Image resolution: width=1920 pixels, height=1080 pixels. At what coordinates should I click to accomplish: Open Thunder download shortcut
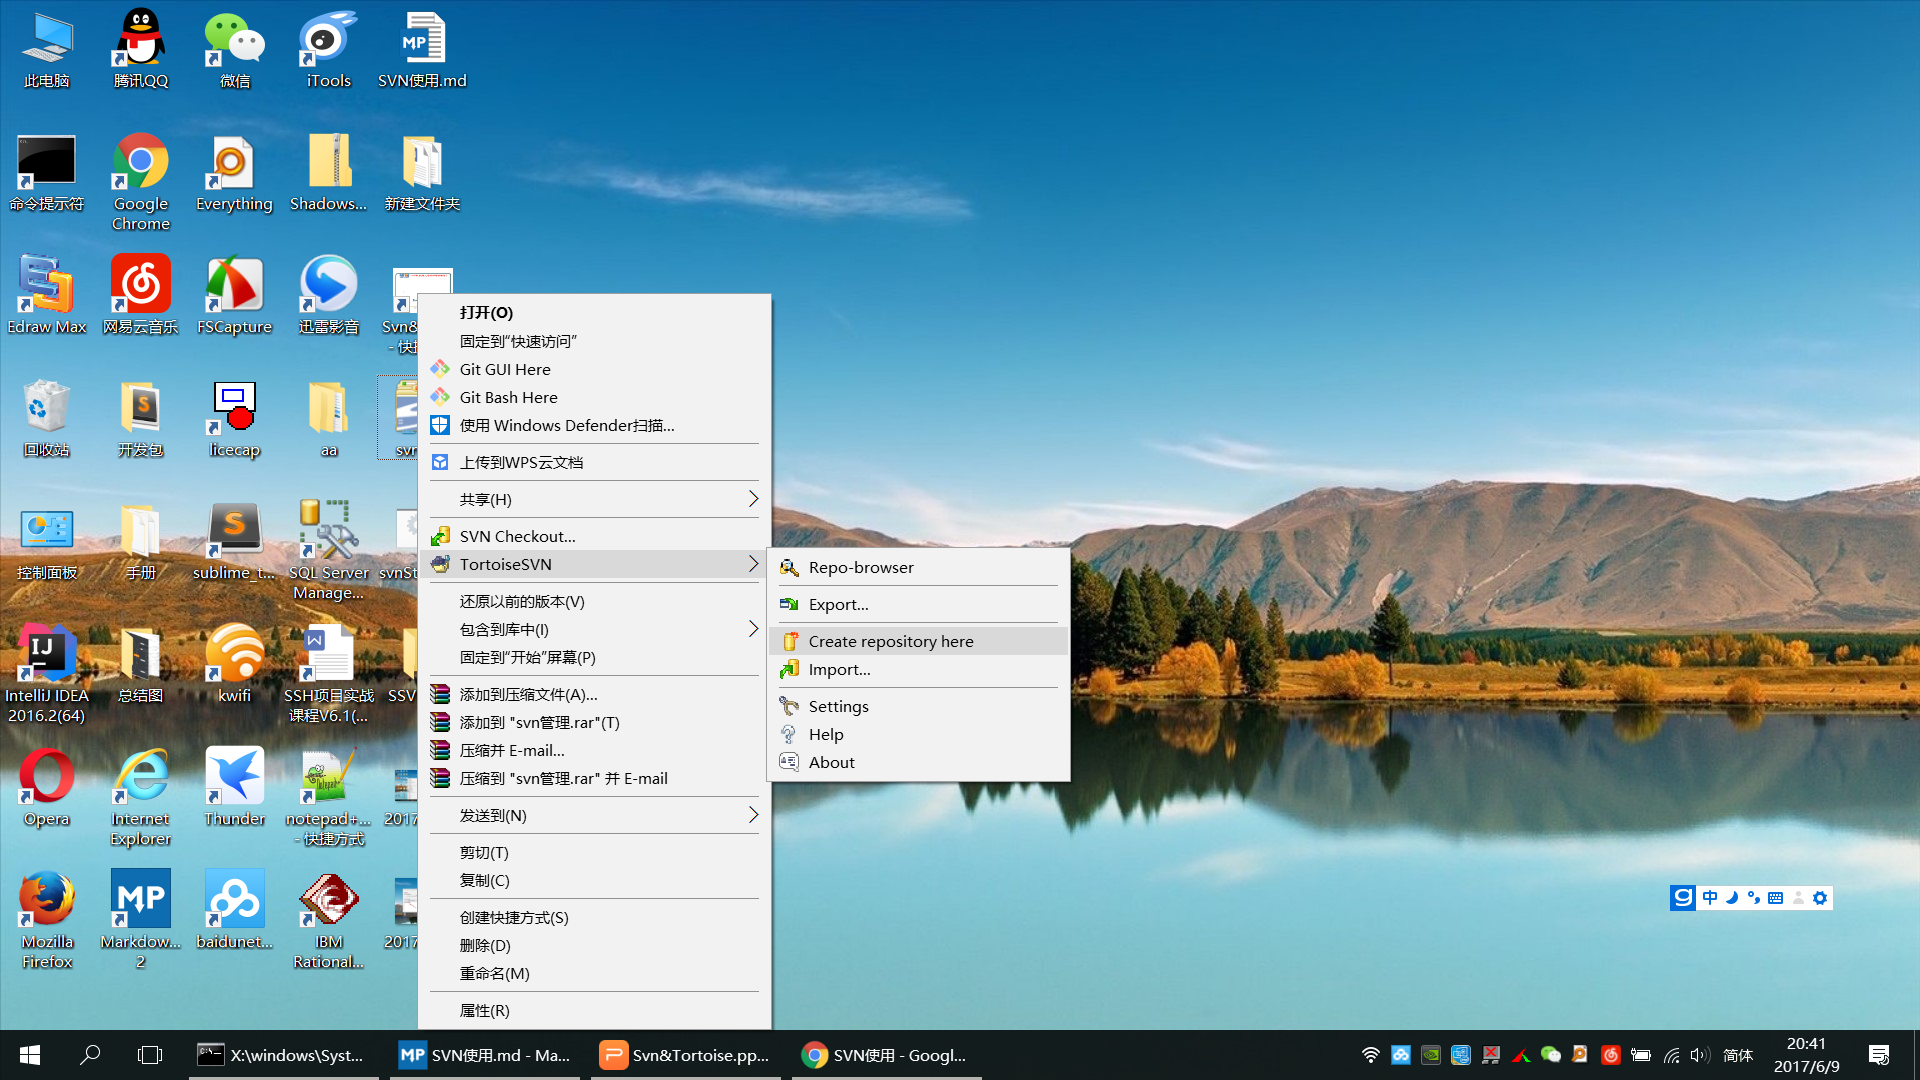tap(235, 788)
